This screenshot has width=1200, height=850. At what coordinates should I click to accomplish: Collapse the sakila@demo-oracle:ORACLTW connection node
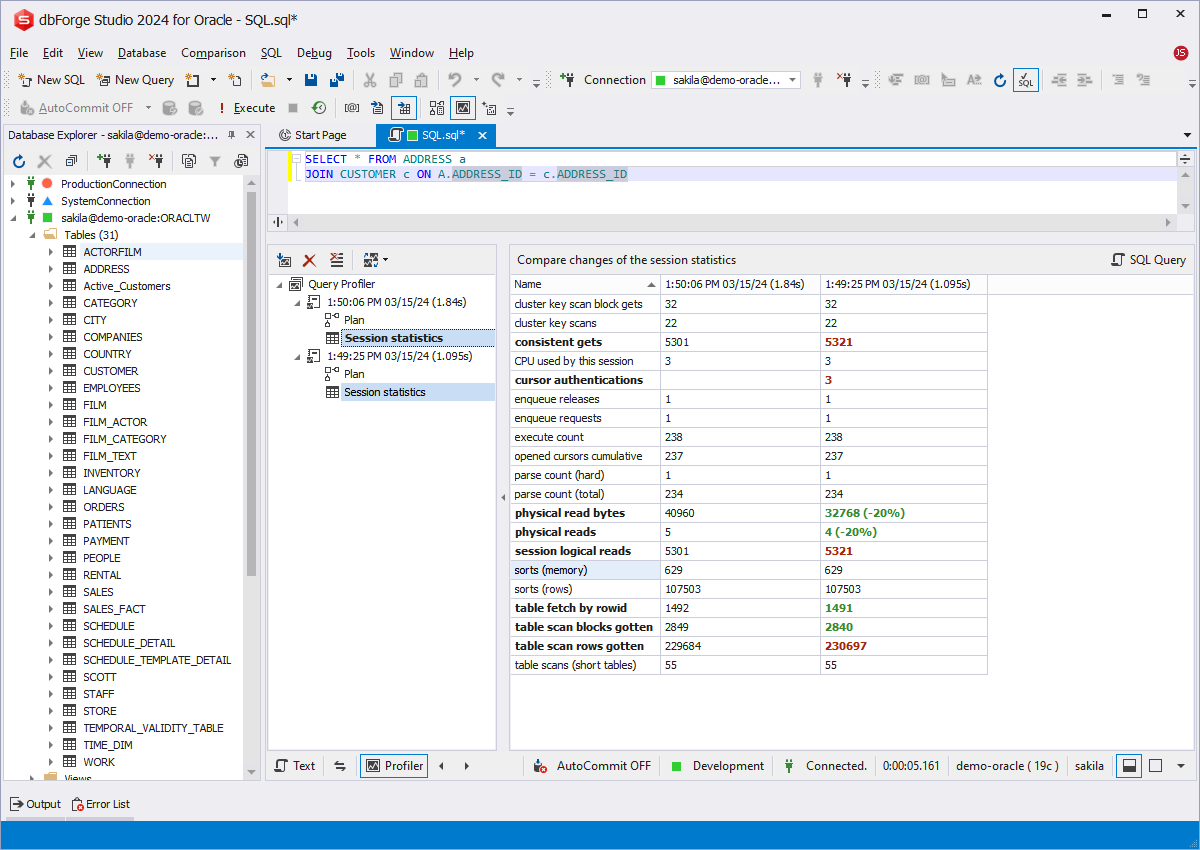(x=13, y=218)
